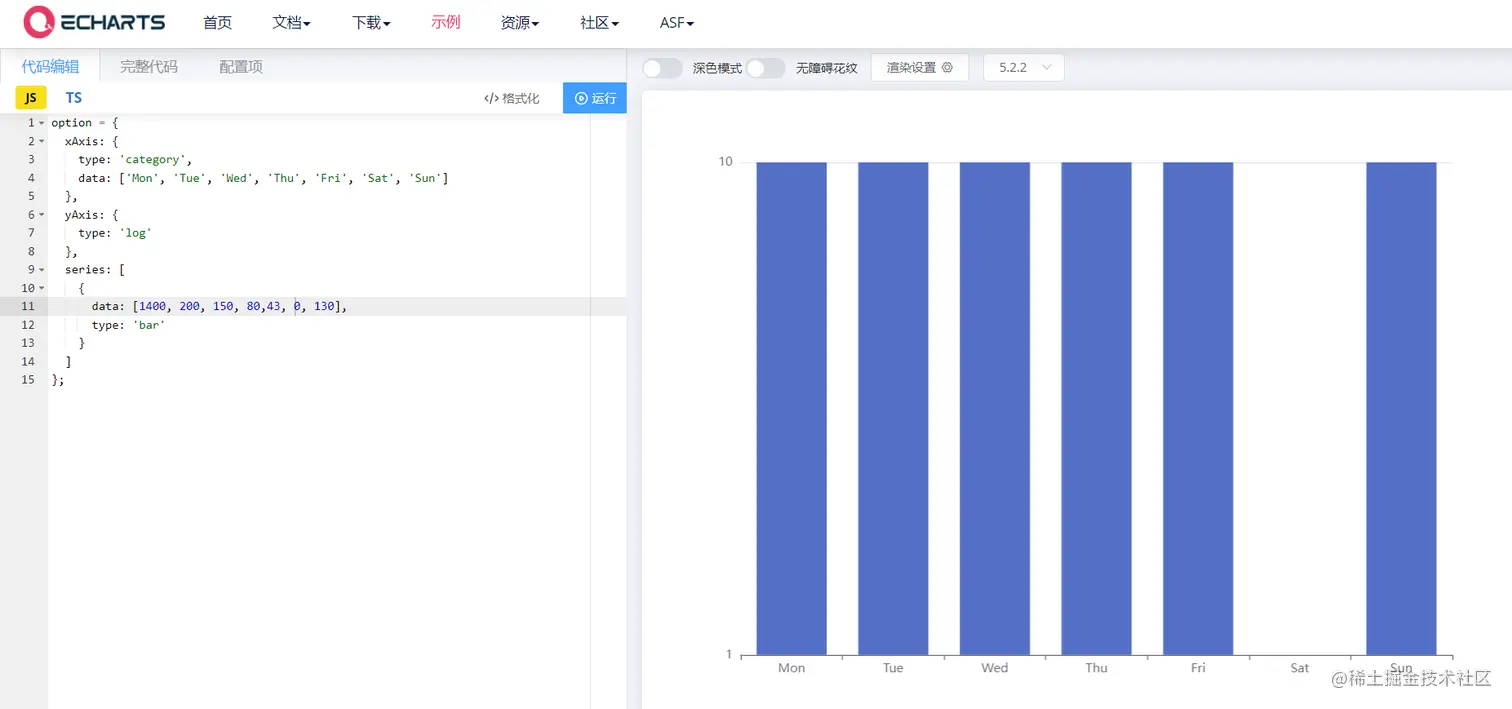The image size is (1512, 709).
Task: Click the ECharts logo
Action: (x=95, y=22)
